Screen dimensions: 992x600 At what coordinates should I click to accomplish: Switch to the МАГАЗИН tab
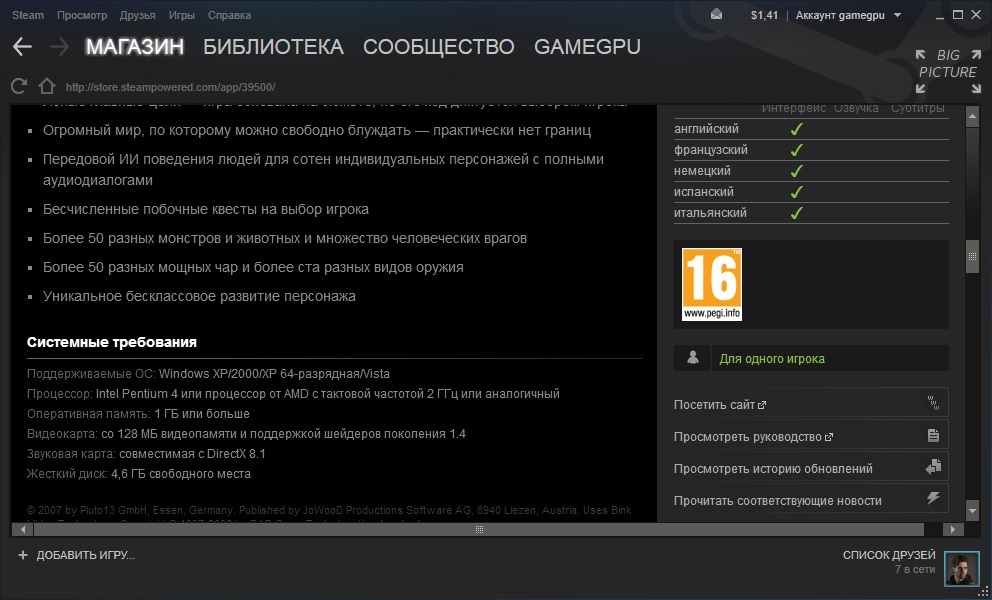(x=135, y=46)
